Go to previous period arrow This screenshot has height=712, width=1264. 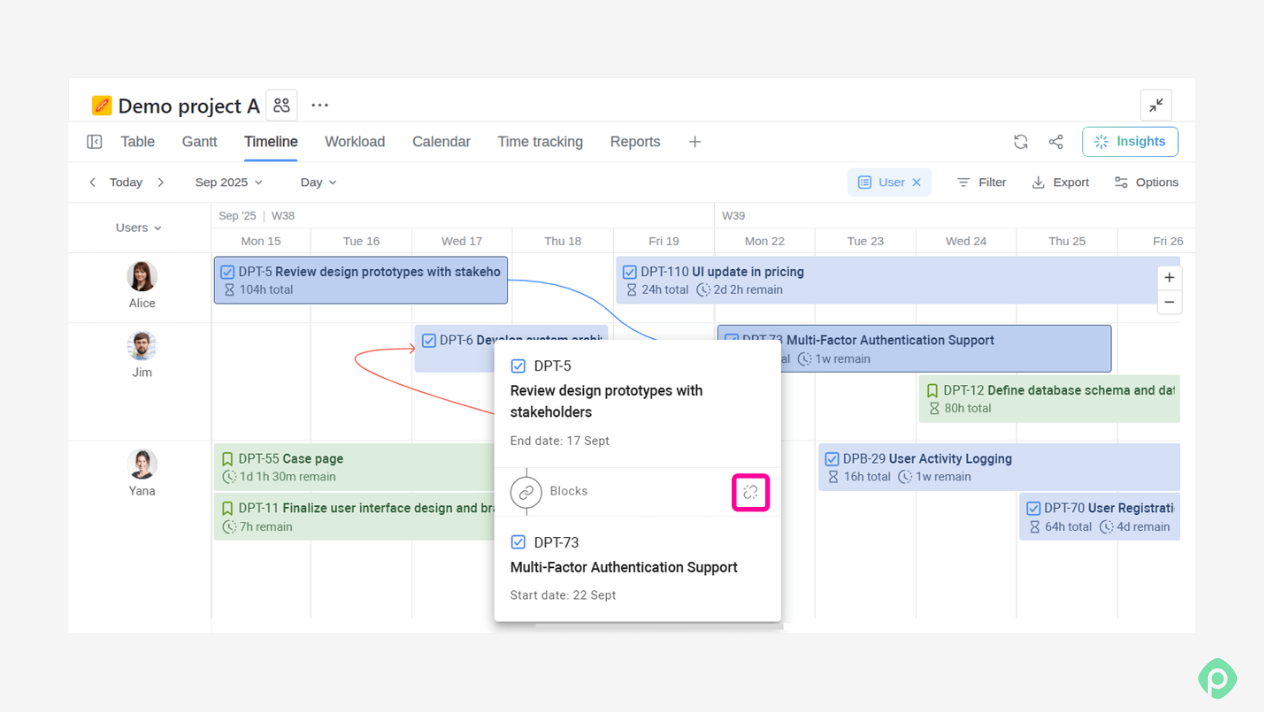click(93, 182)
